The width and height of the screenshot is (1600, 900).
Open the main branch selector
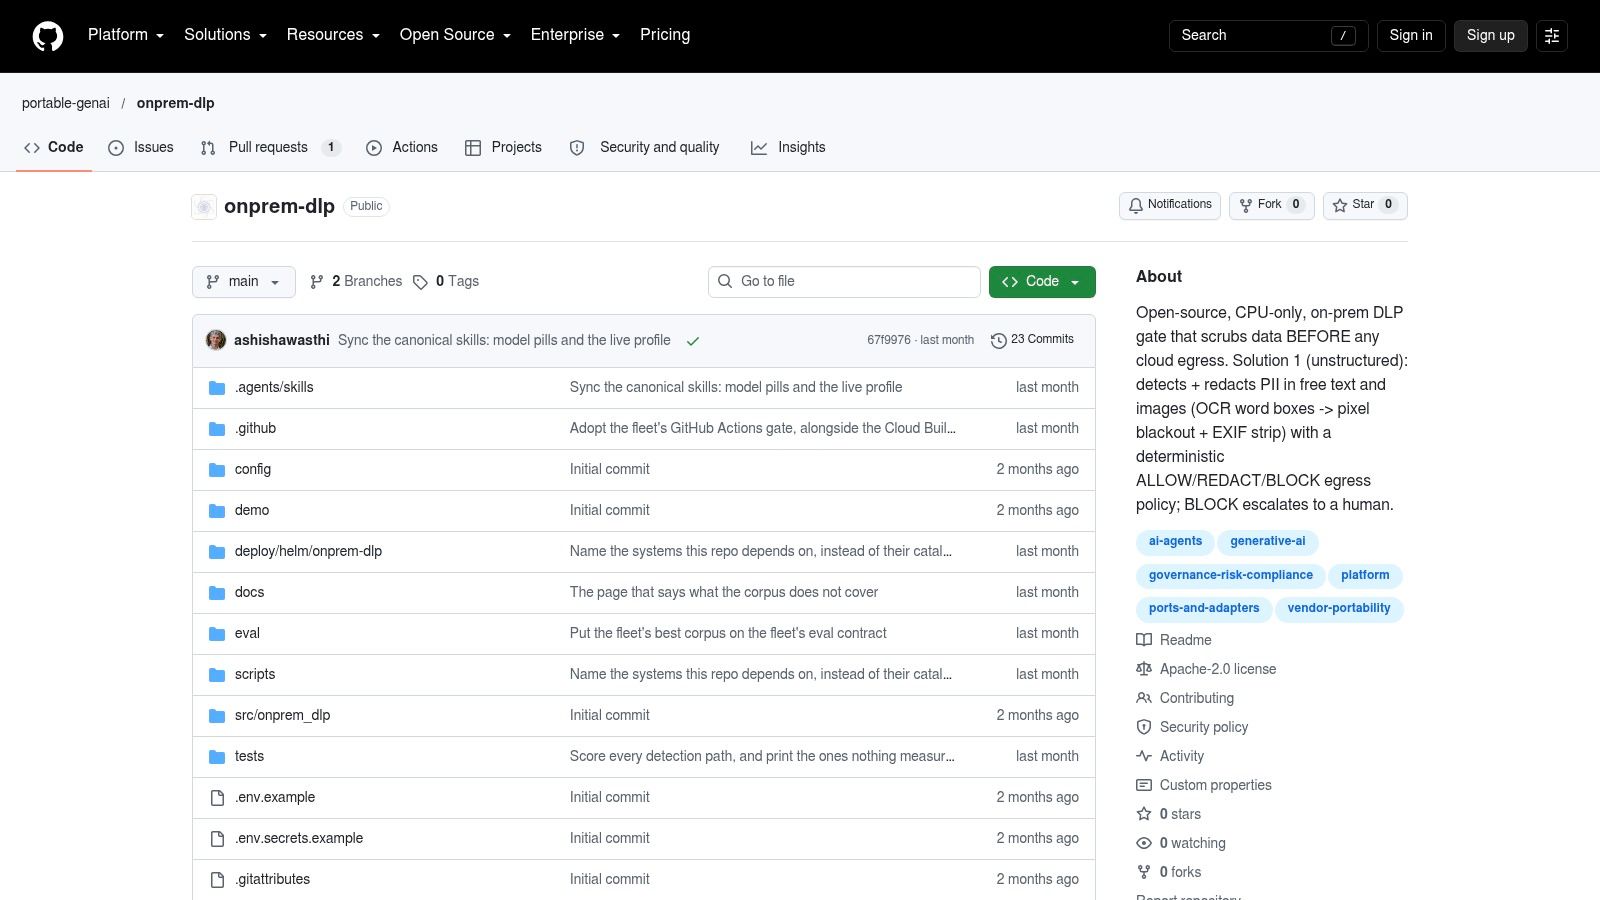244,282
